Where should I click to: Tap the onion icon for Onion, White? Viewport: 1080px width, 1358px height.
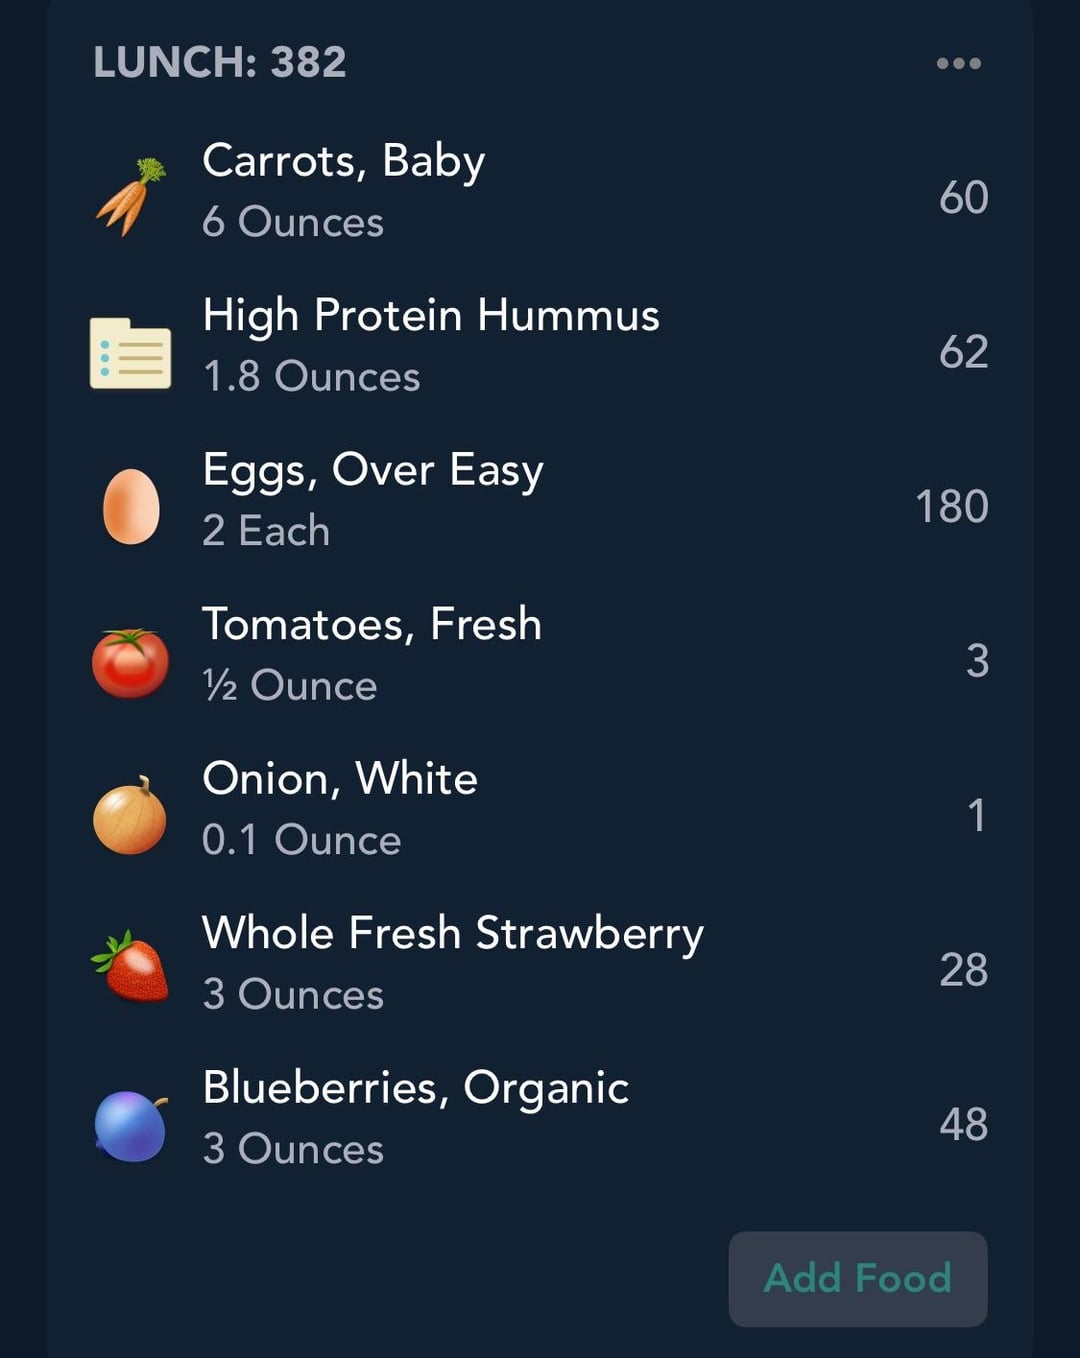131,816
